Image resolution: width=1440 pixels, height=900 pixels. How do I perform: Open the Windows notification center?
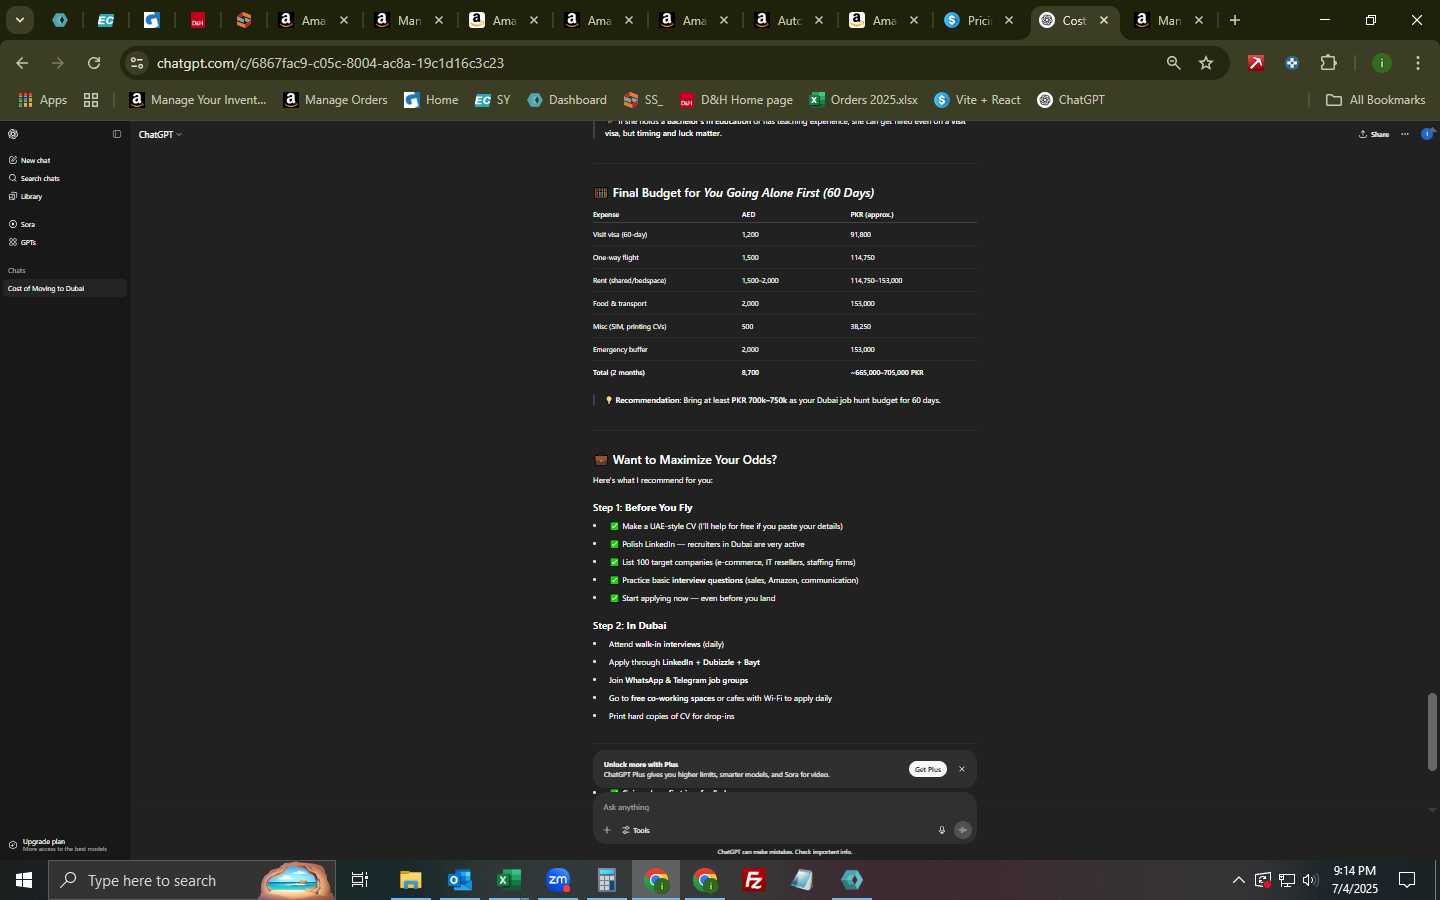[x=1407, y=880]
